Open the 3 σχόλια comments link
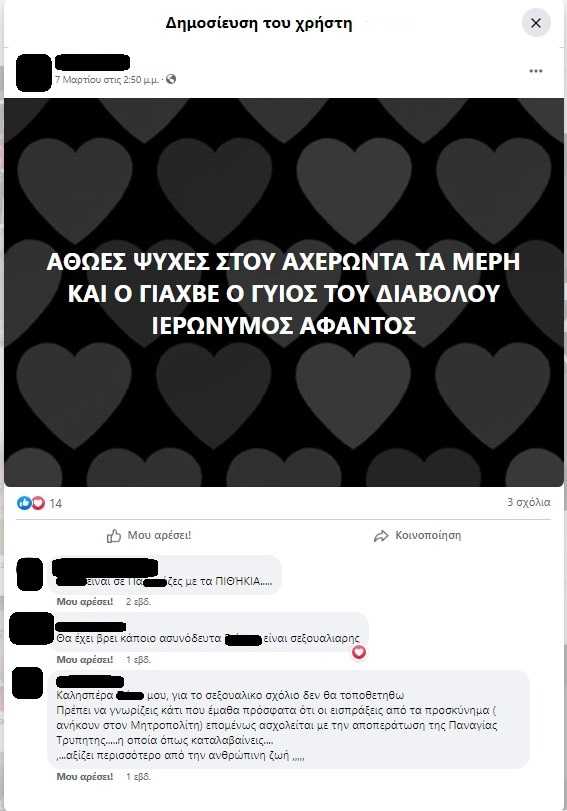This screenshot has width=567, height=811. pos(529,502)
